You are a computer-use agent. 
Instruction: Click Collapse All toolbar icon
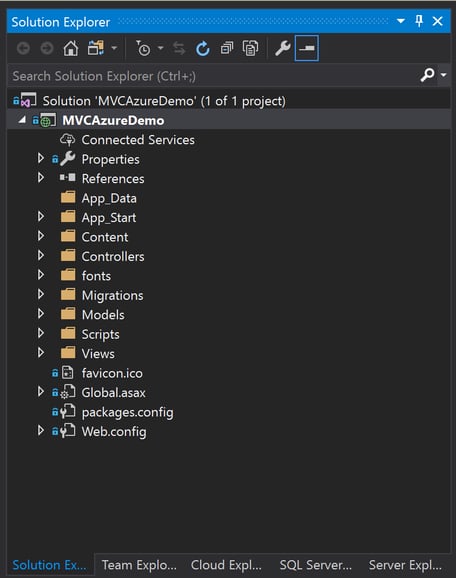coord(227,48)
